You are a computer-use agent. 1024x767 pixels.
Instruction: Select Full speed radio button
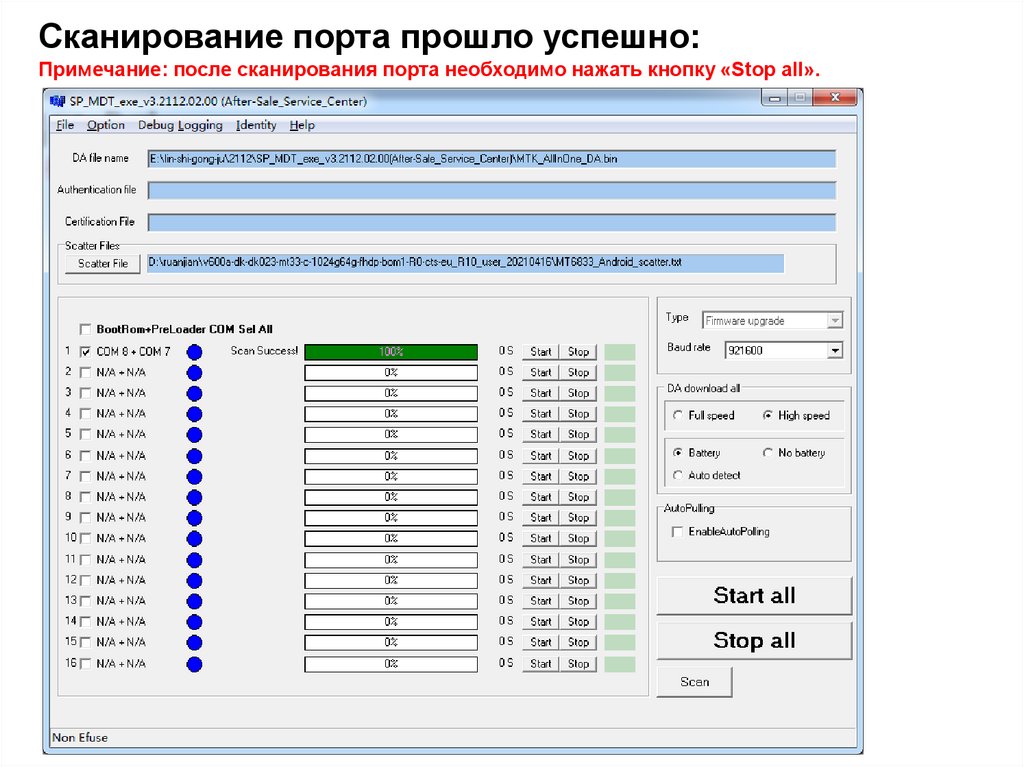point(678,416)
